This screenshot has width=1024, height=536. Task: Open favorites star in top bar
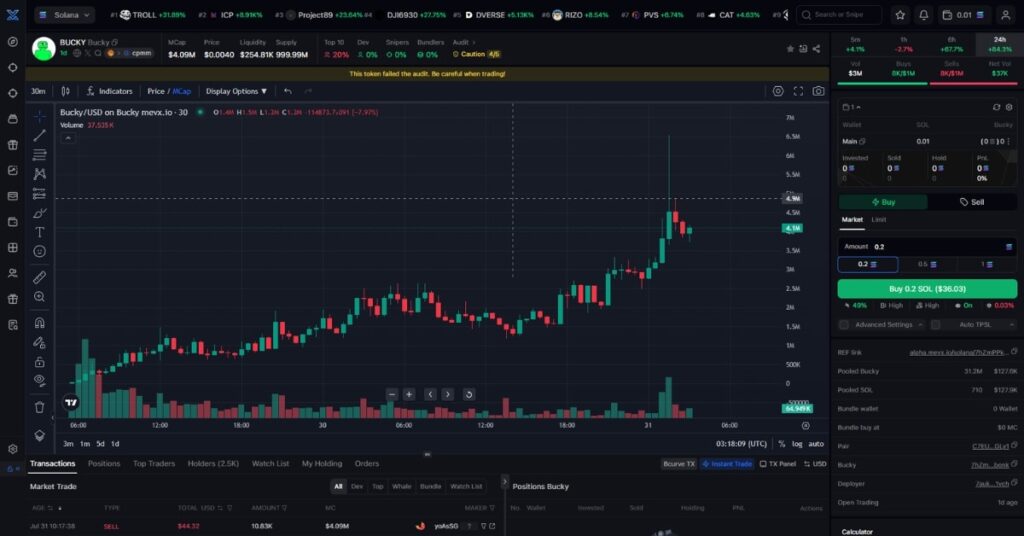[x=900, y=15]
